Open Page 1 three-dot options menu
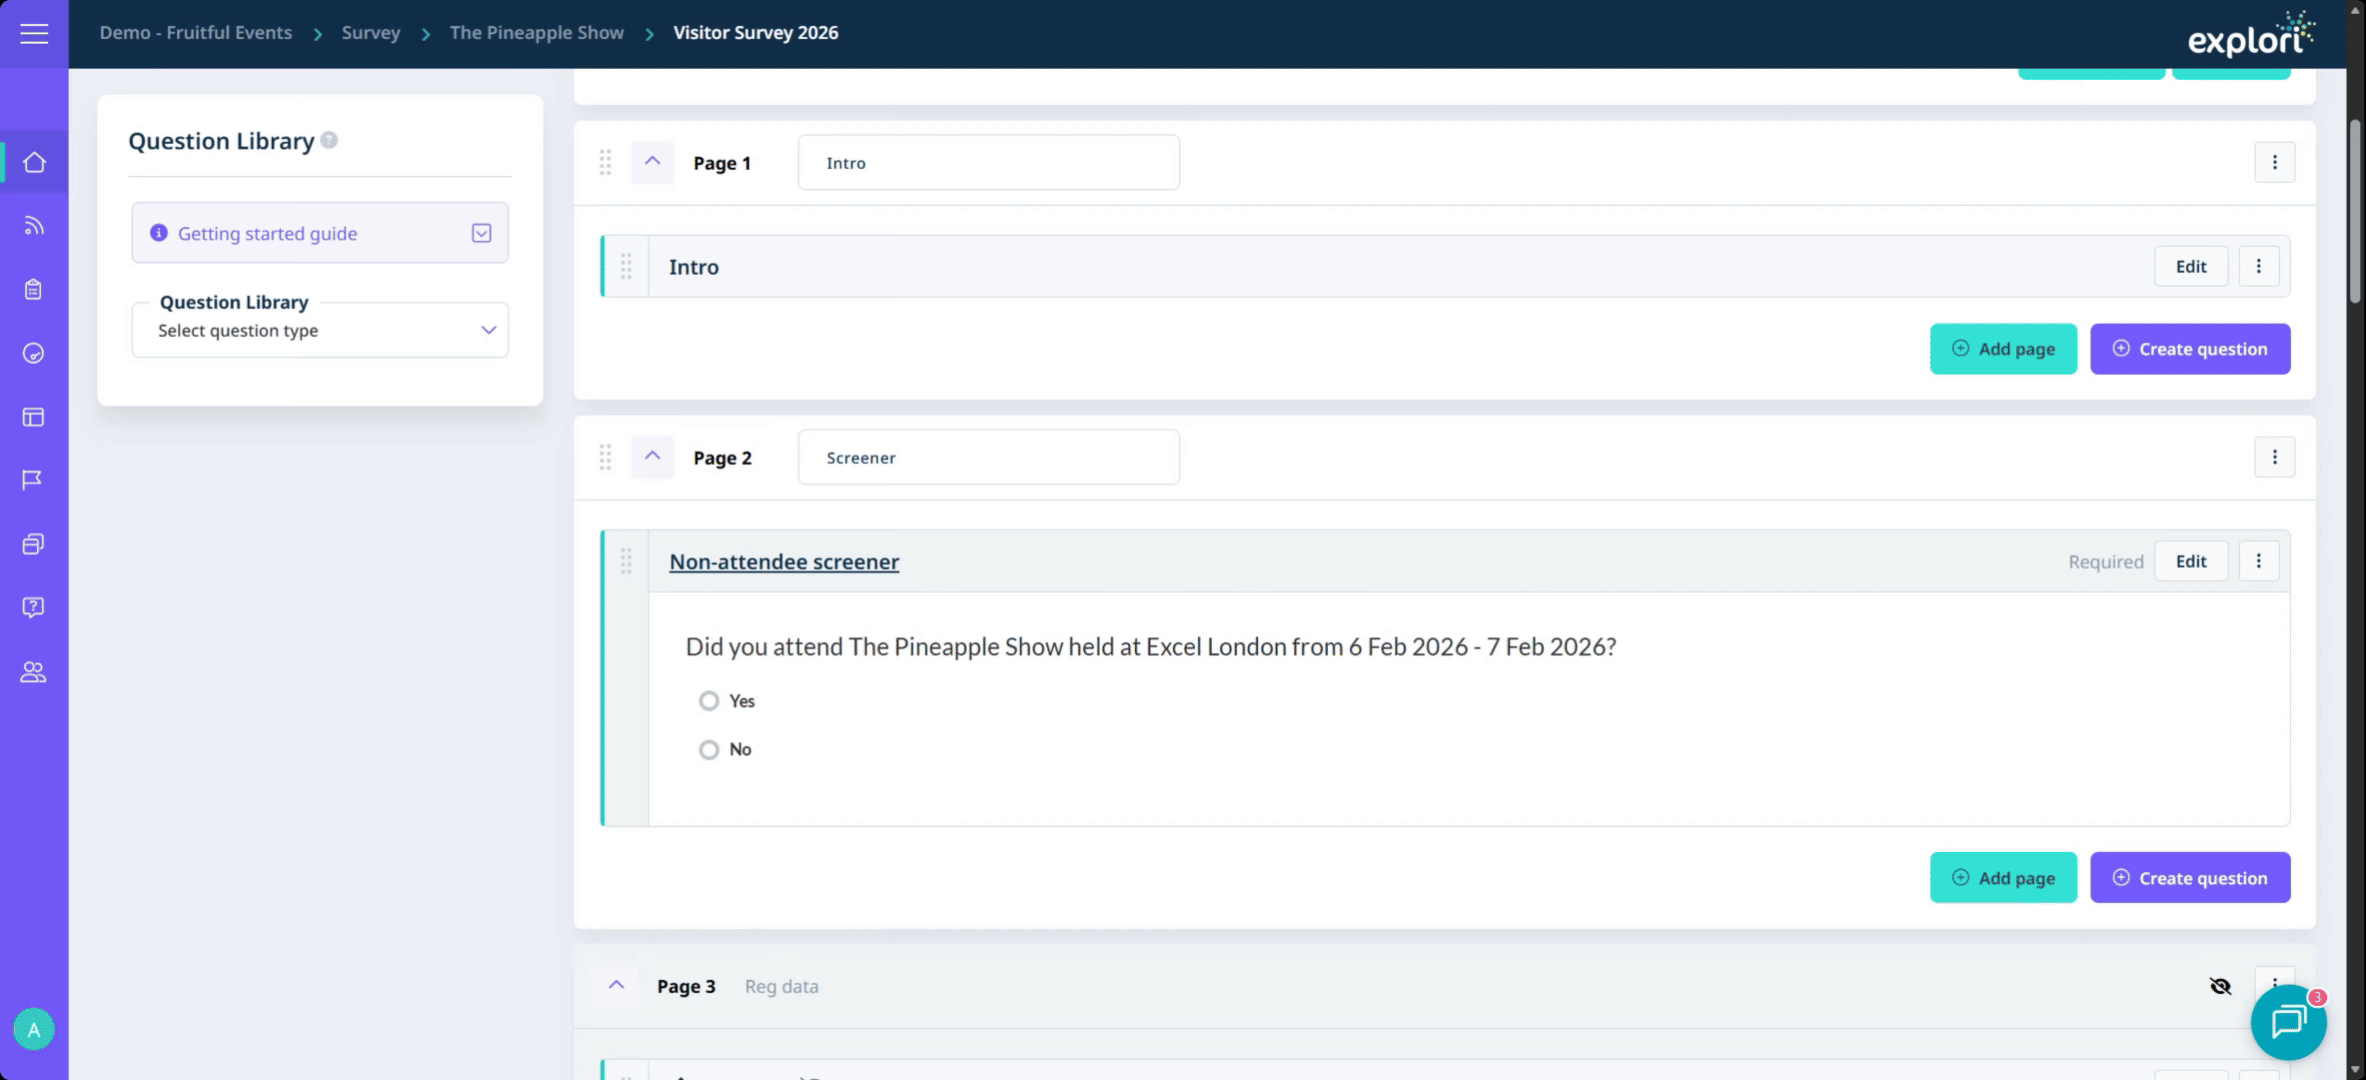2366x1080 pixels. pyautogui.click(x=2274, y=162)
